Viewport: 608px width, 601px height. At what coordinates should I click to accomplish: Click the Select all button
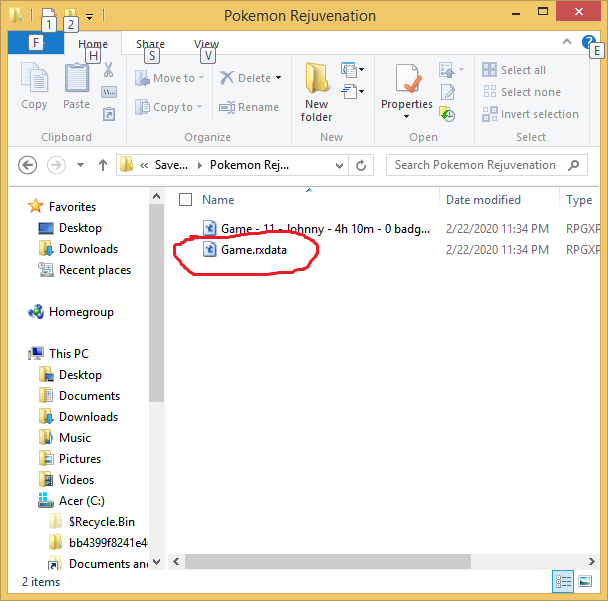pos(514,70)
